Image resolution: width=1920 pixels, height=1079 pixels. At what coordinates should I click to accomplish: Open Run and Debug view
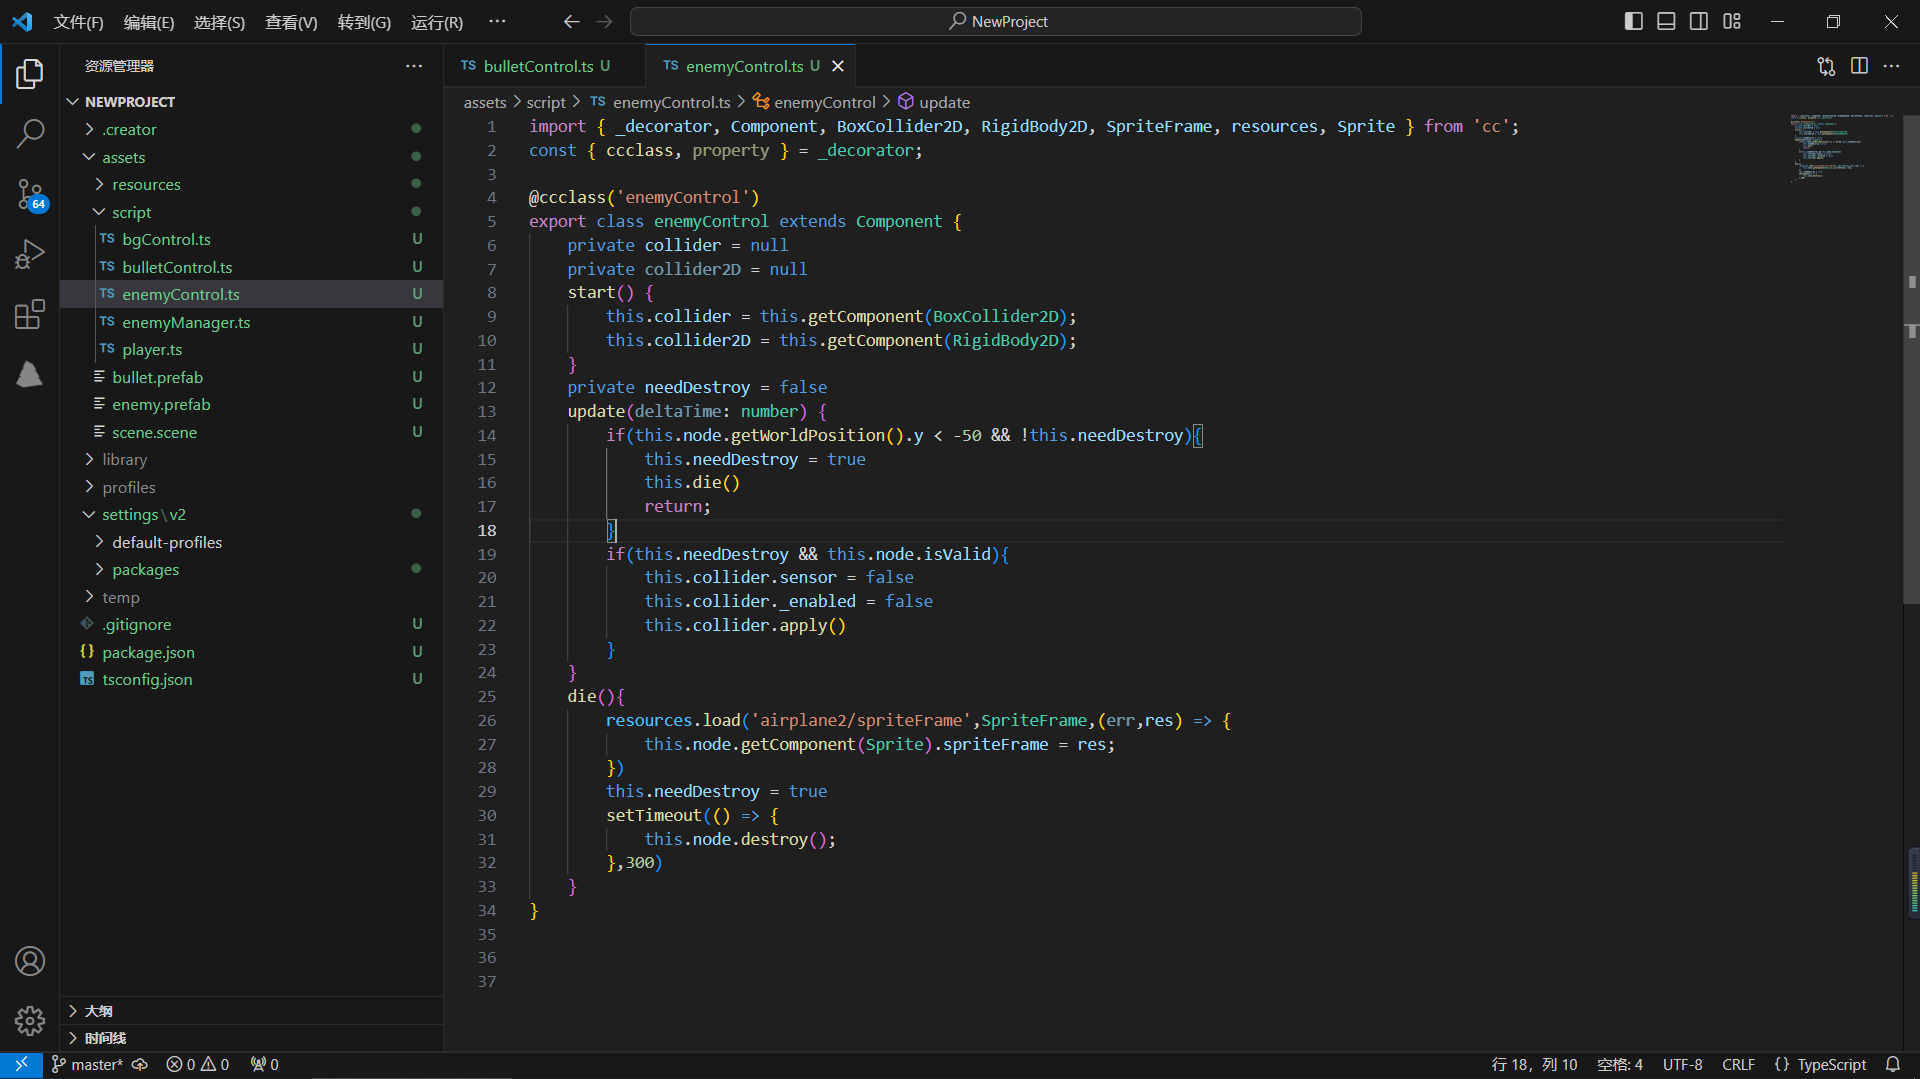tap(30, 254)
